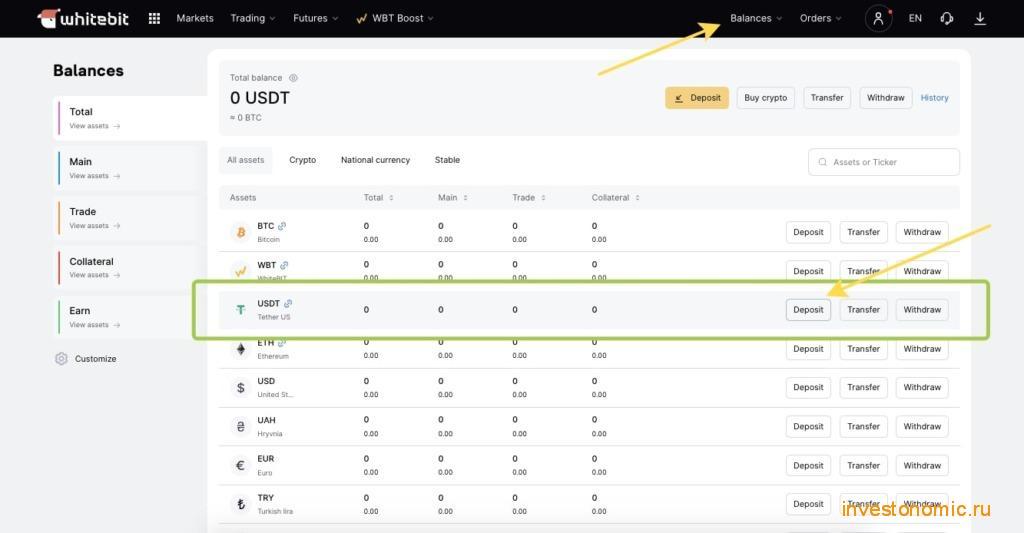Select the All assets tab
The width and height of the screenshot is (1024, 533).
[x=246, y=160]
